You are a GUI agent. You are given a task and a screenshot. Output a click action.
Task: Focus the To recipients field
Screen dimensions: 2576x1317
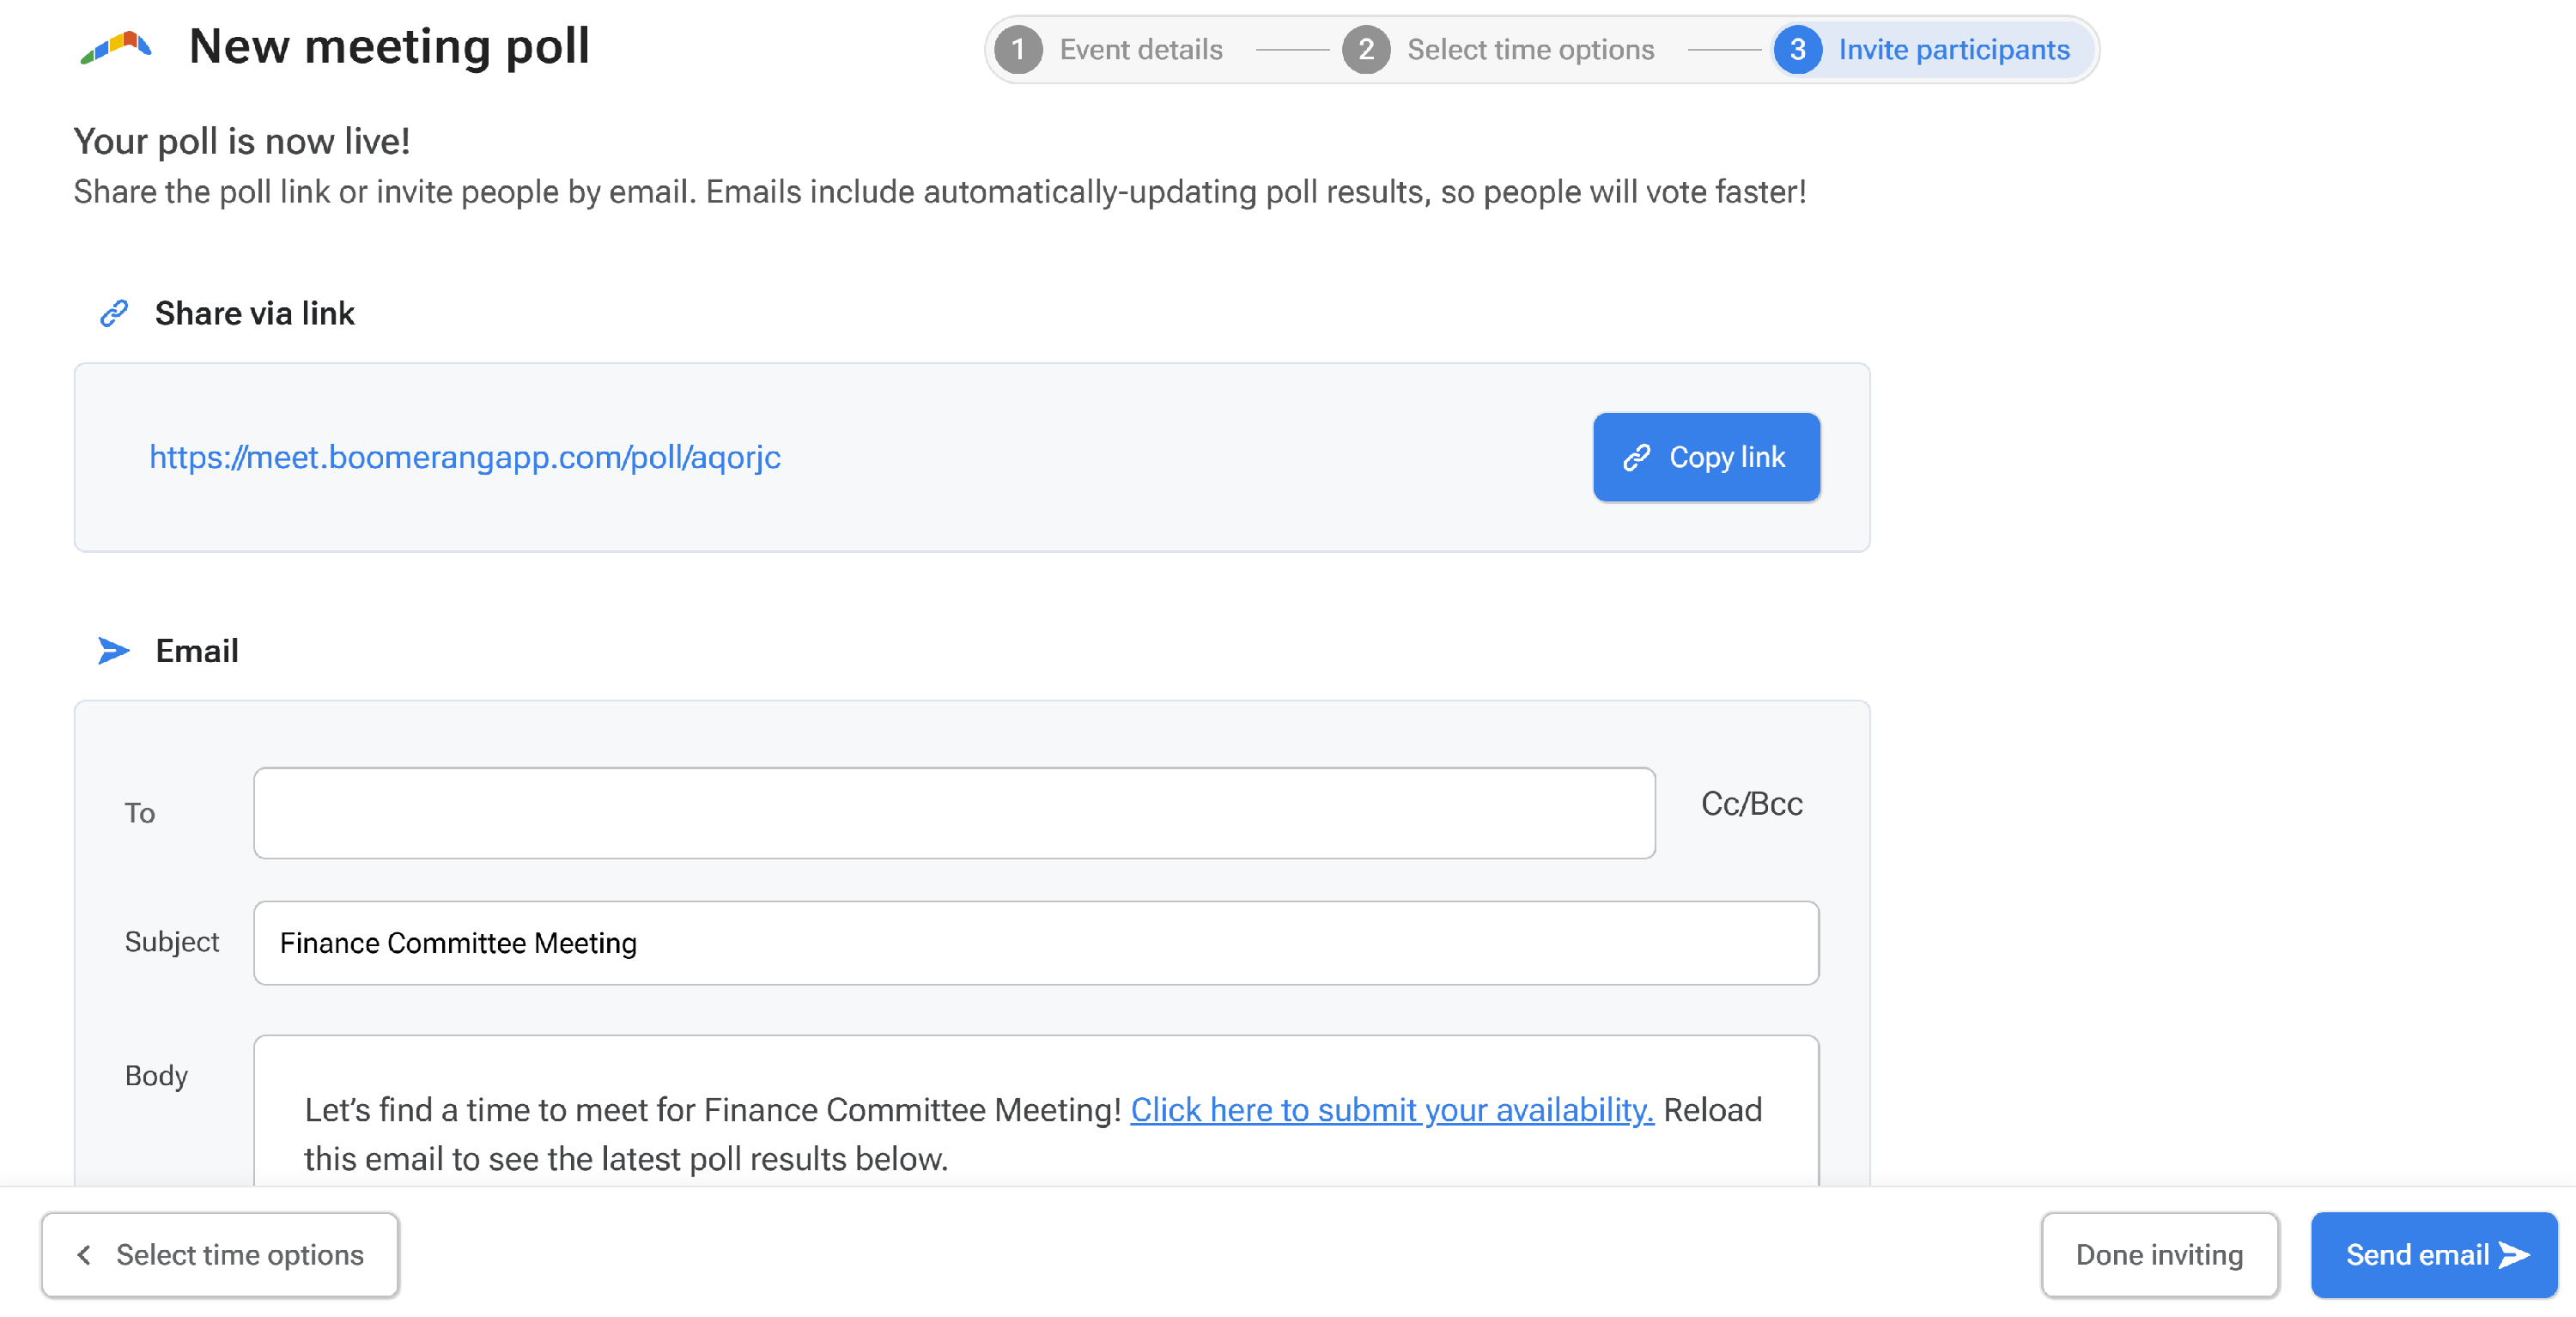pyautogui.click(x=954, y=813)
